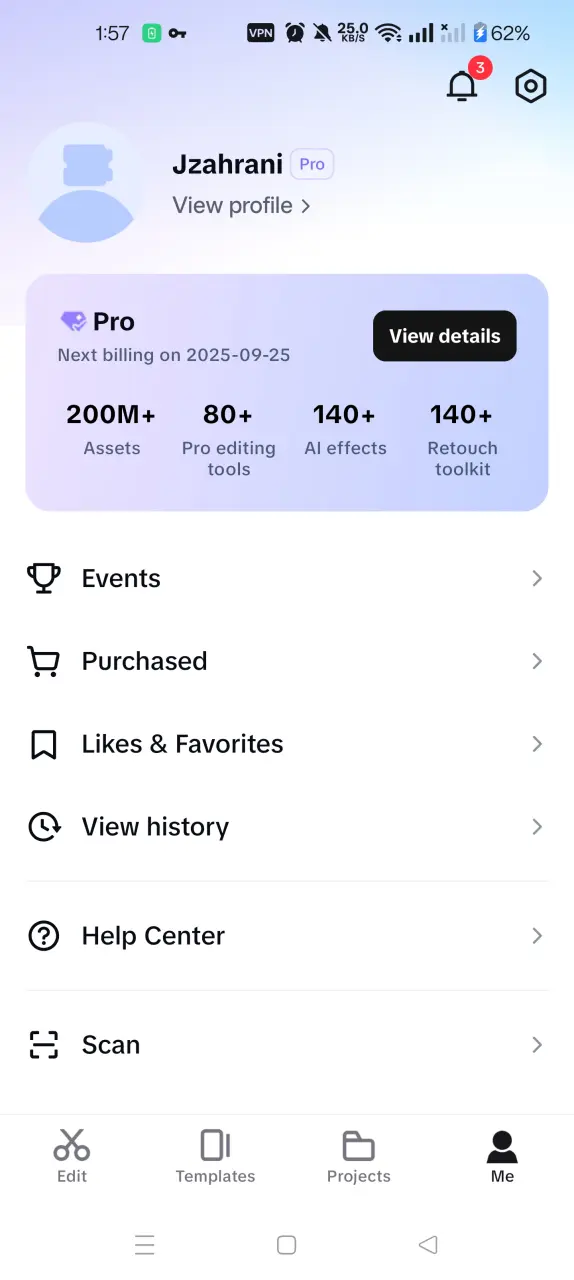The height and width of the screenshot is (1280, 574).
Task: Tap the profile avatar picture
Action: click(85, 183)
